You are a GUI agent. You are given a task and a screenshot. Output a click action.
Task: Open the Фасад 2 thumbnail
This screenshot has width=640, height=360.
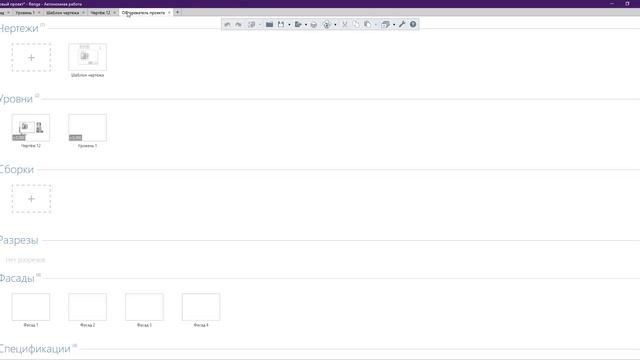coord(87,307)
